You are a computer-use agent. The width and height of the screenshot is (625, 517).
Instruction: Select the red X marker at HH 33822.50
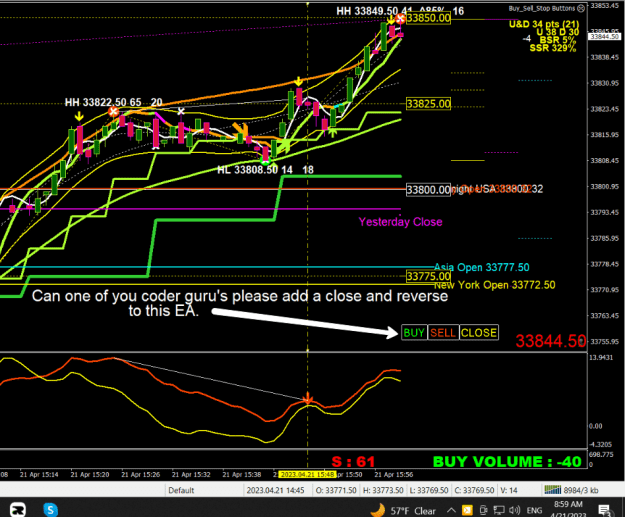click(114, 112)
